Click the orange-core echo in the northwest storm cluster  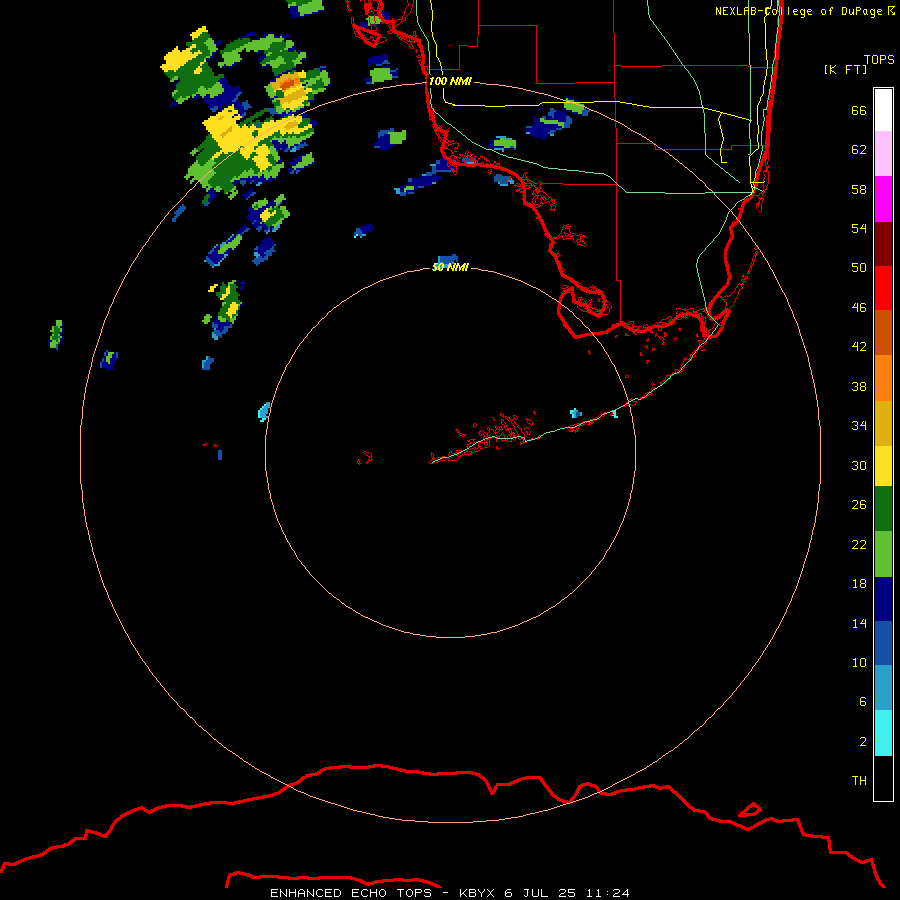coord(290,86)
